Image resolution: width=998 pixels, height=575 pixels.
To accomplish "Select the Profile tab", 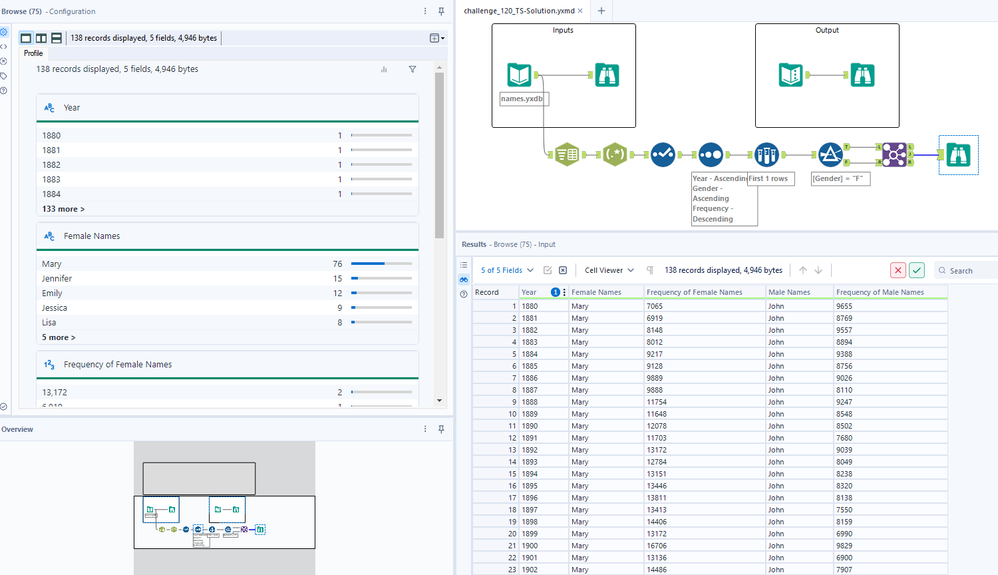I will click(x=33, y=53).
